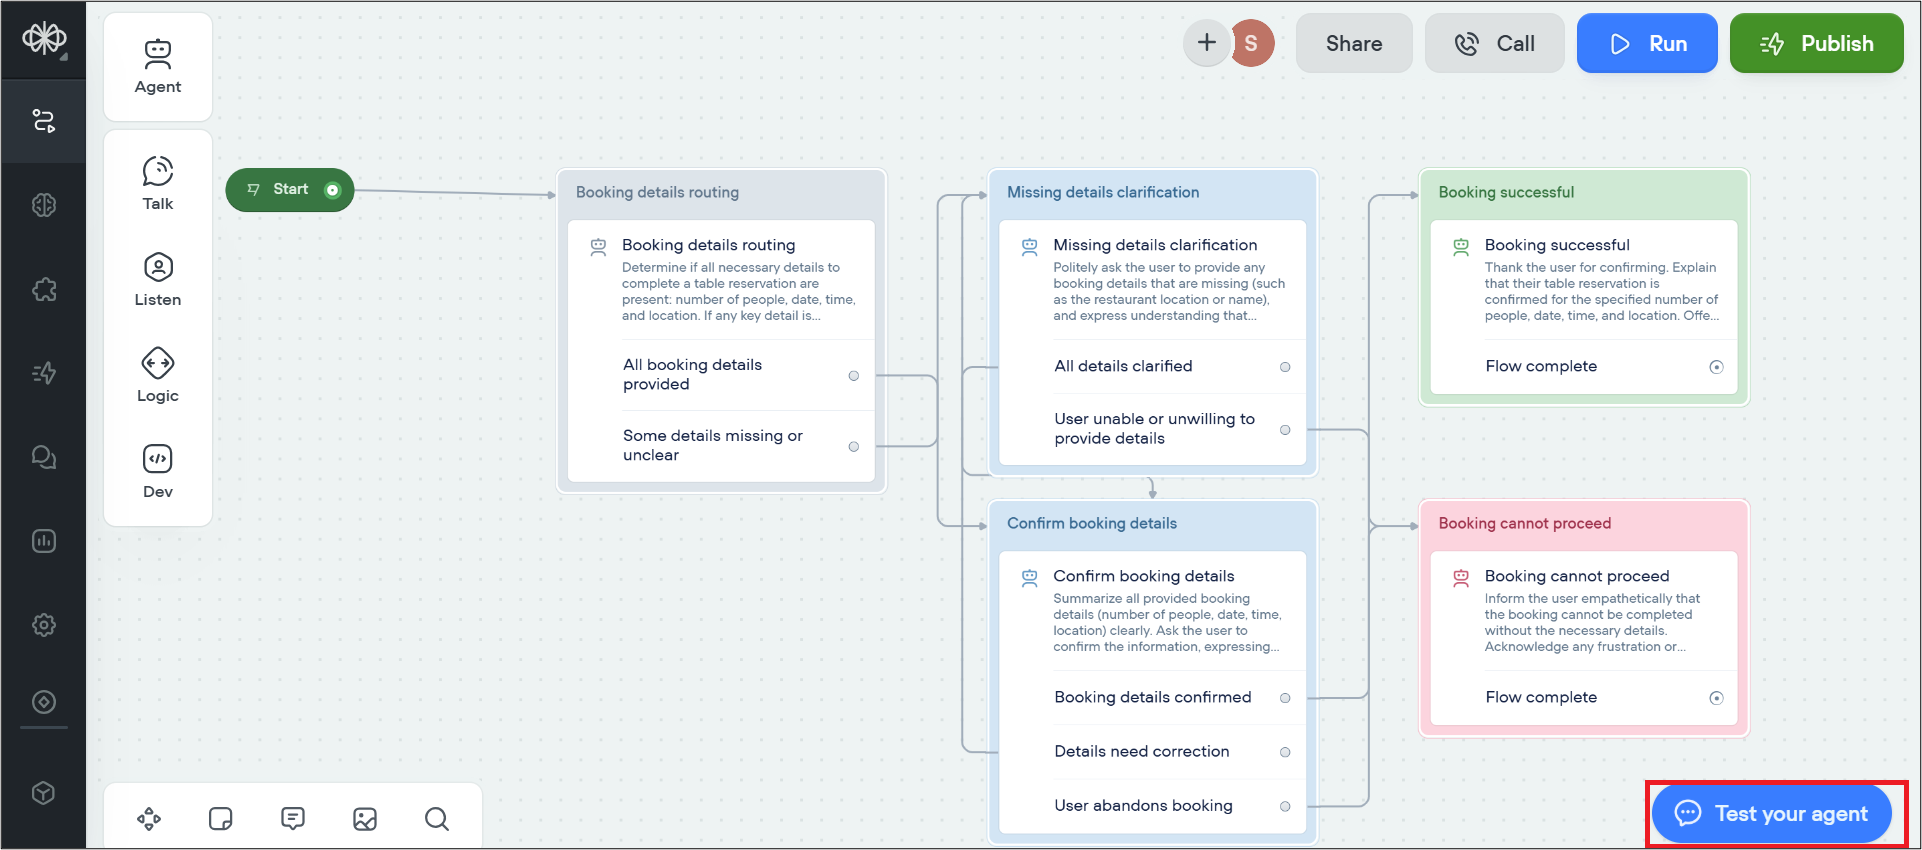Click the 'All booking details provided' output port
The width and height of the screenshot is (1922, 850).
tap(853, 376)
